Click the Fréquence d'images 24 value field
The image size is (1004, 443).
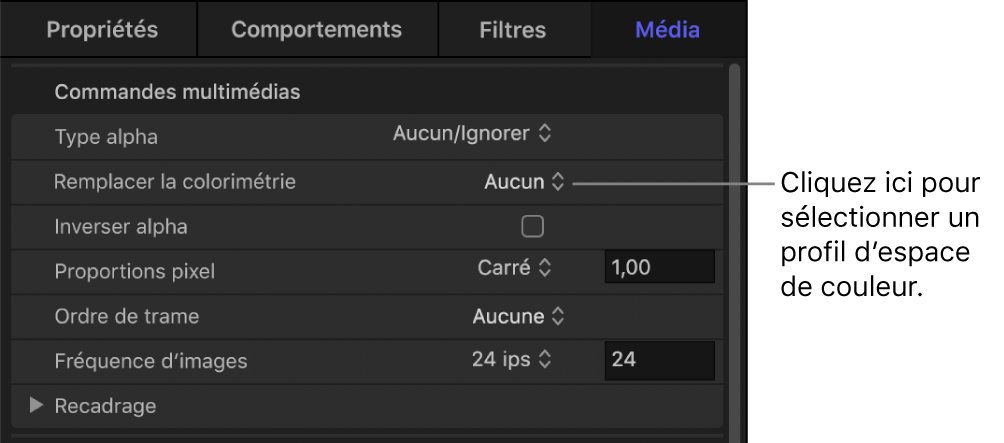point(658,359)
